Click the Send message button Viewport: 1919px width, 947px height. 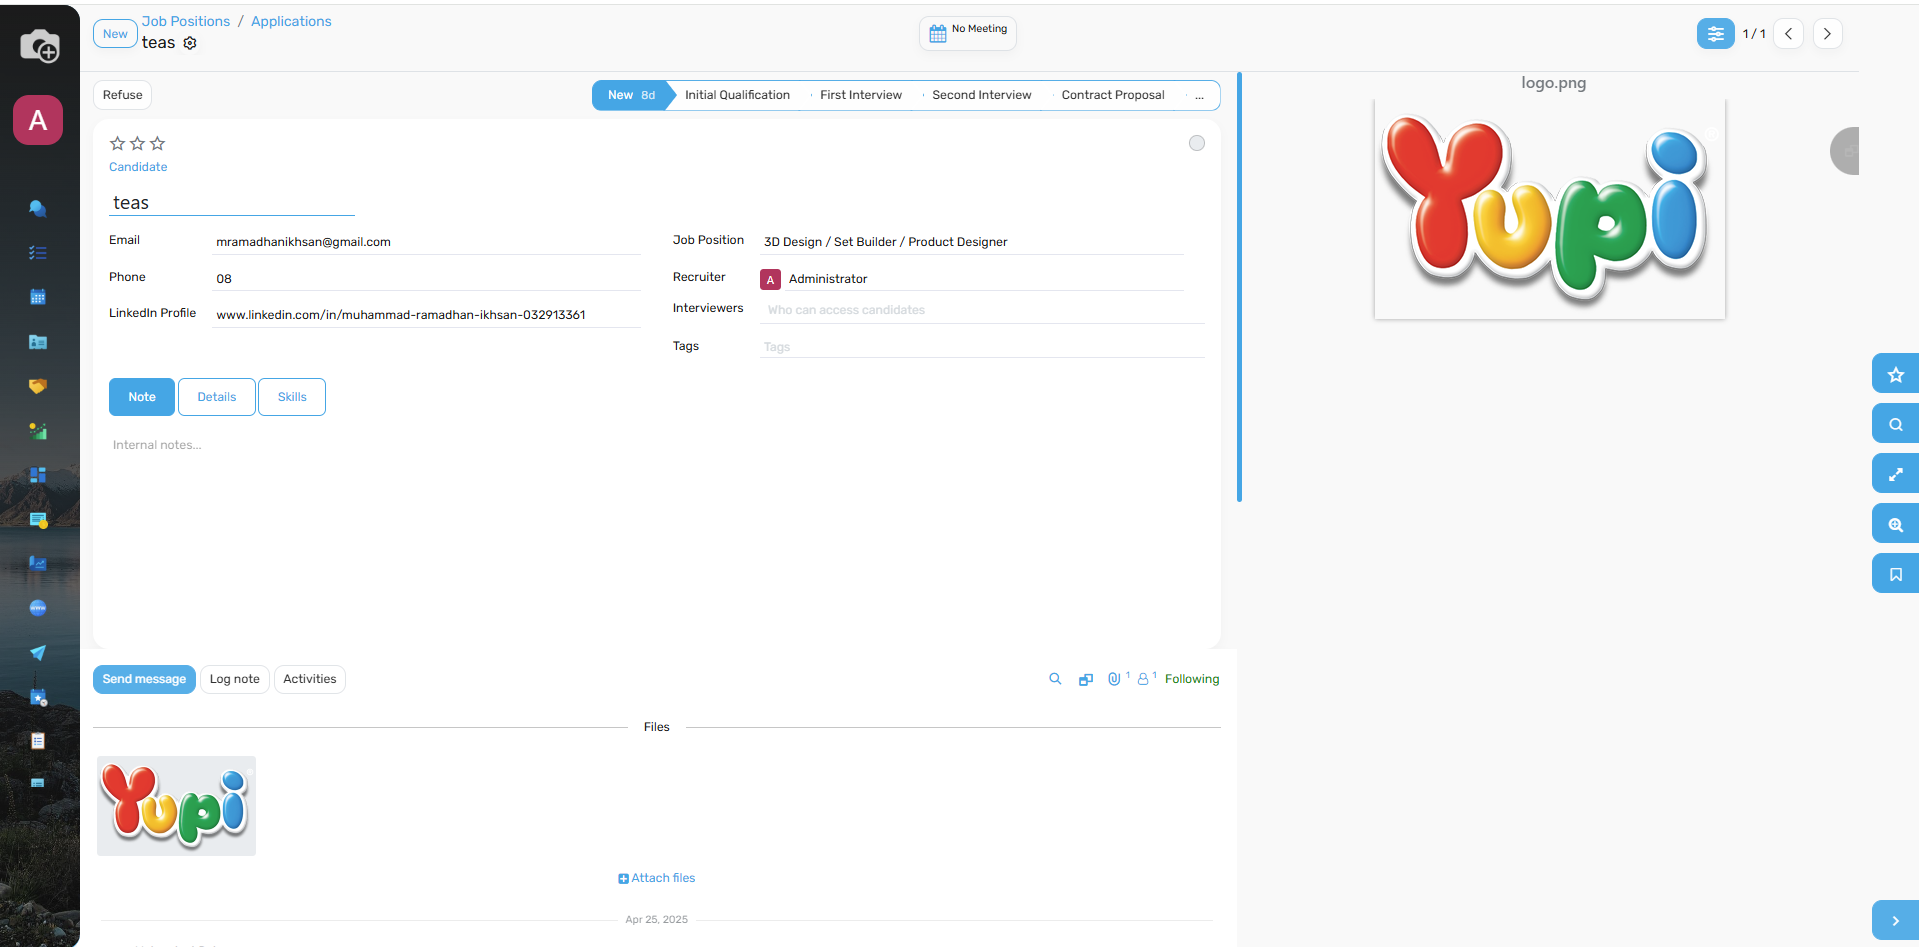point(144,679)
